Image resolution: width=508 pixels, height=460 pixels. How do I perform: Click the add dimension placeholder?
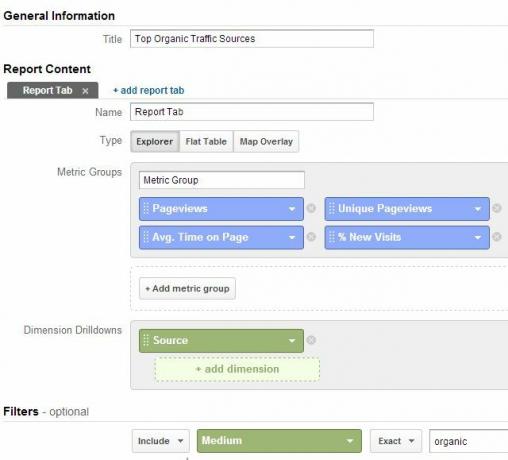point(237,369)
